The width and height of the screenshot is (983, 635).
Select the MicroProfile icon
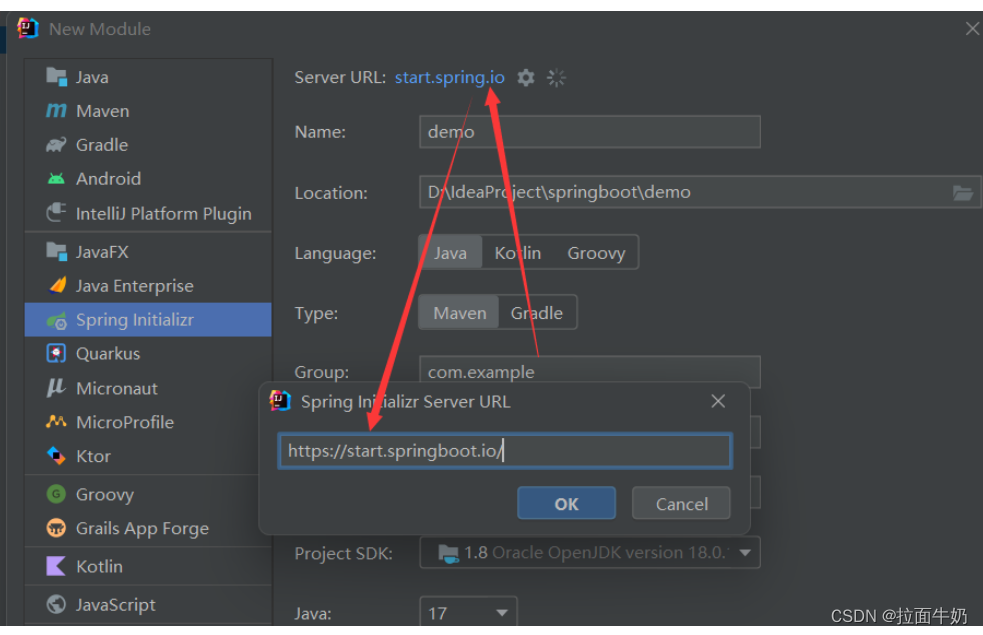(x=56, y=421)
